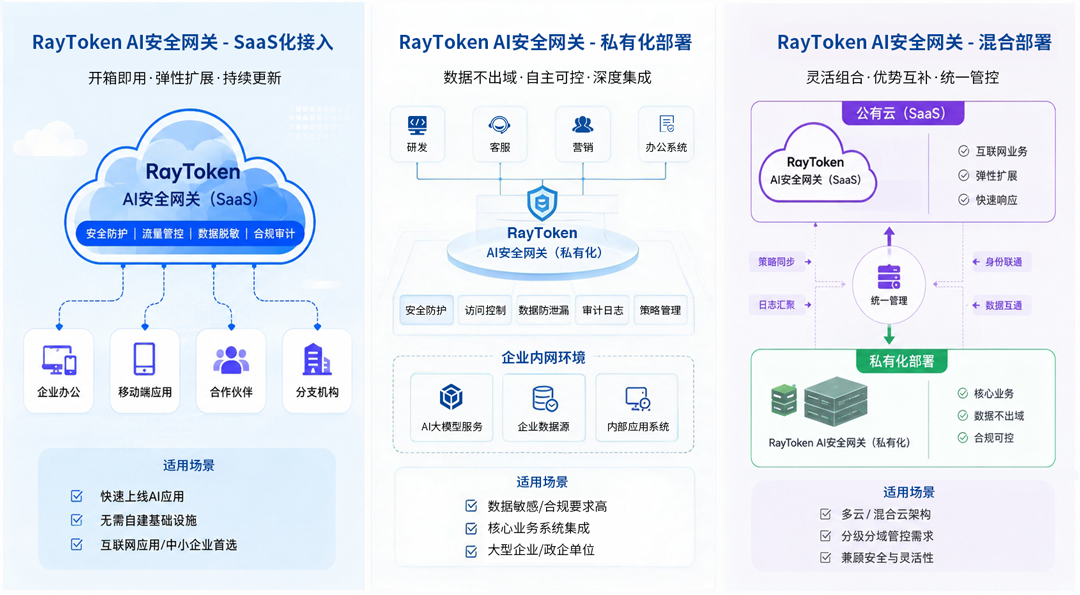Click the check mark beside 弹性扩展
The image size is (1080, 595).
(x=964, y=175)
